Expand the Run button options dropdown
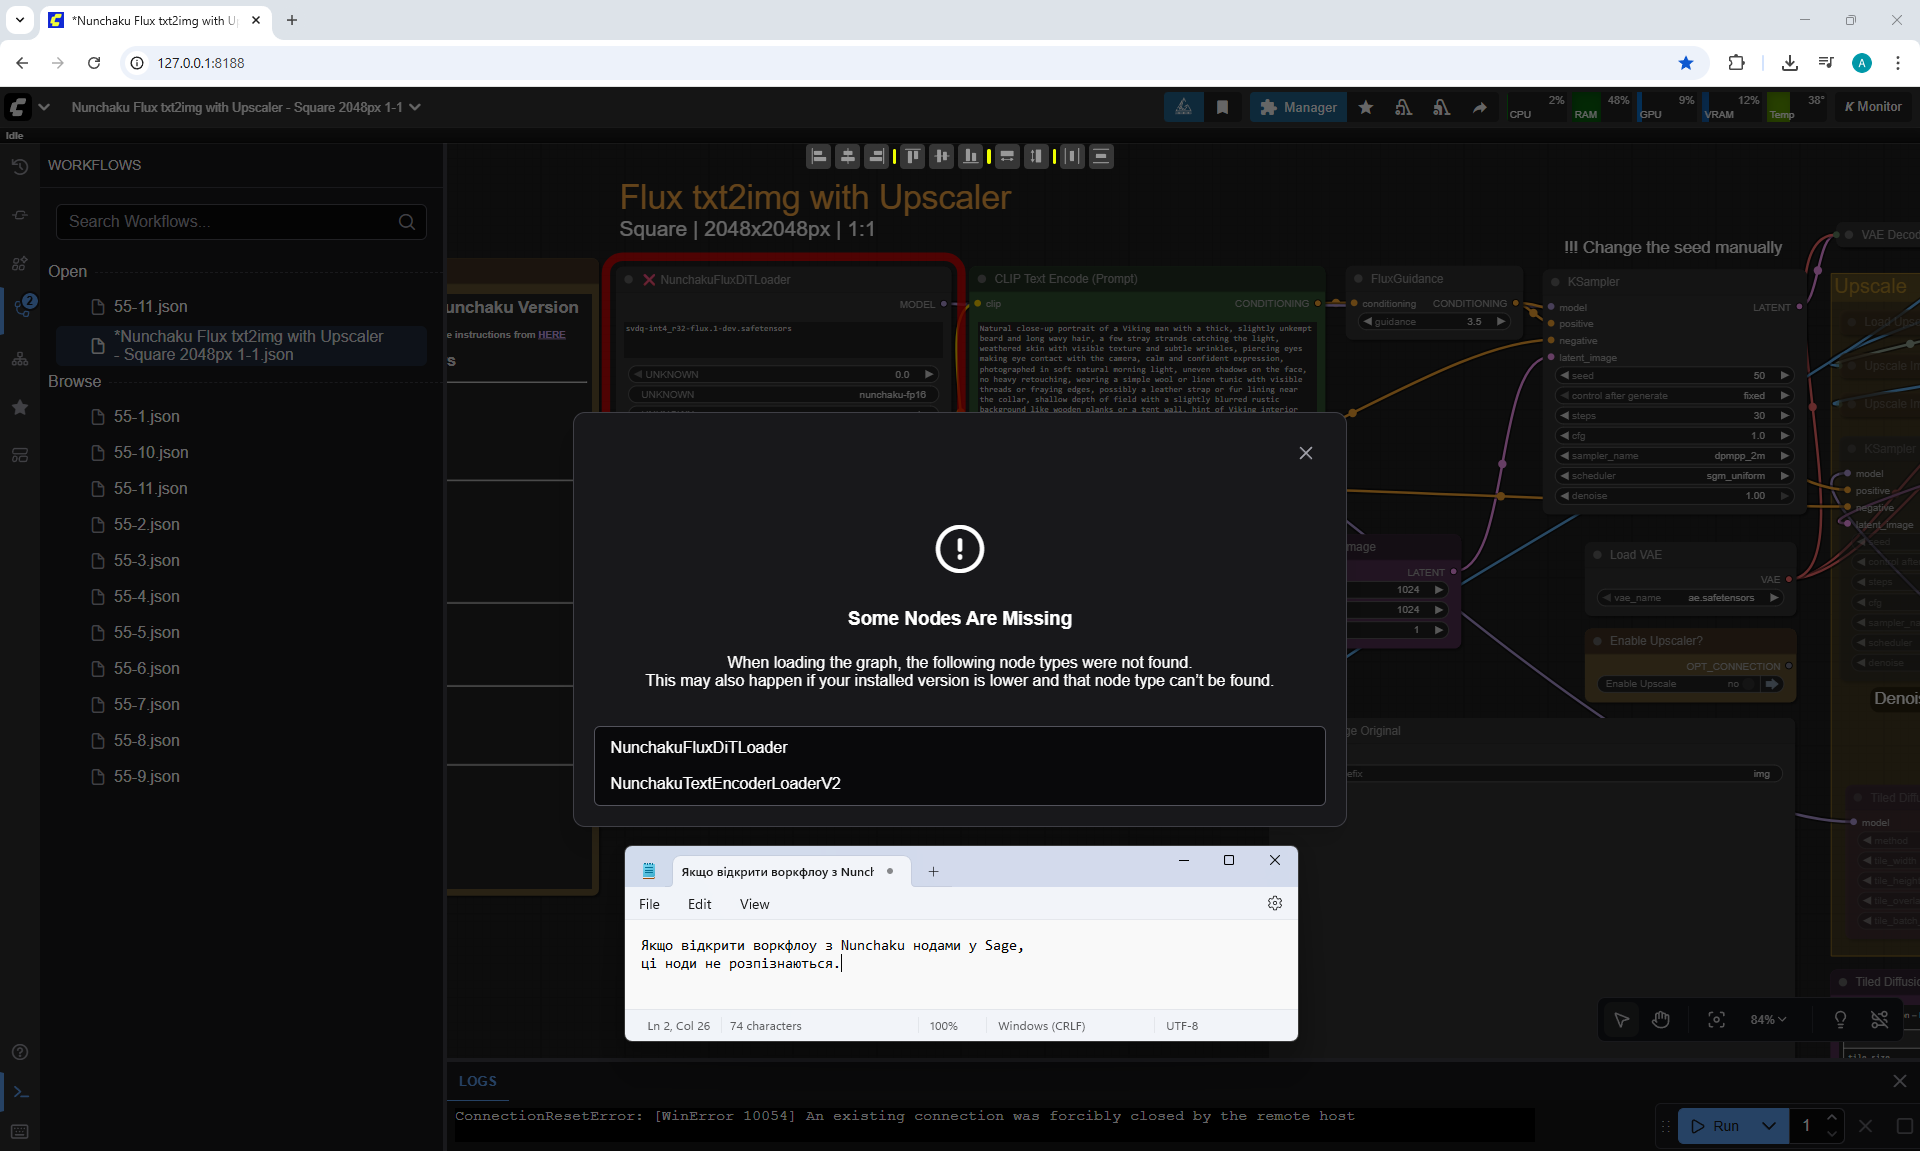Image resolution: width=1920 pixels, height=1151 pixels. coord(1768,1126)
